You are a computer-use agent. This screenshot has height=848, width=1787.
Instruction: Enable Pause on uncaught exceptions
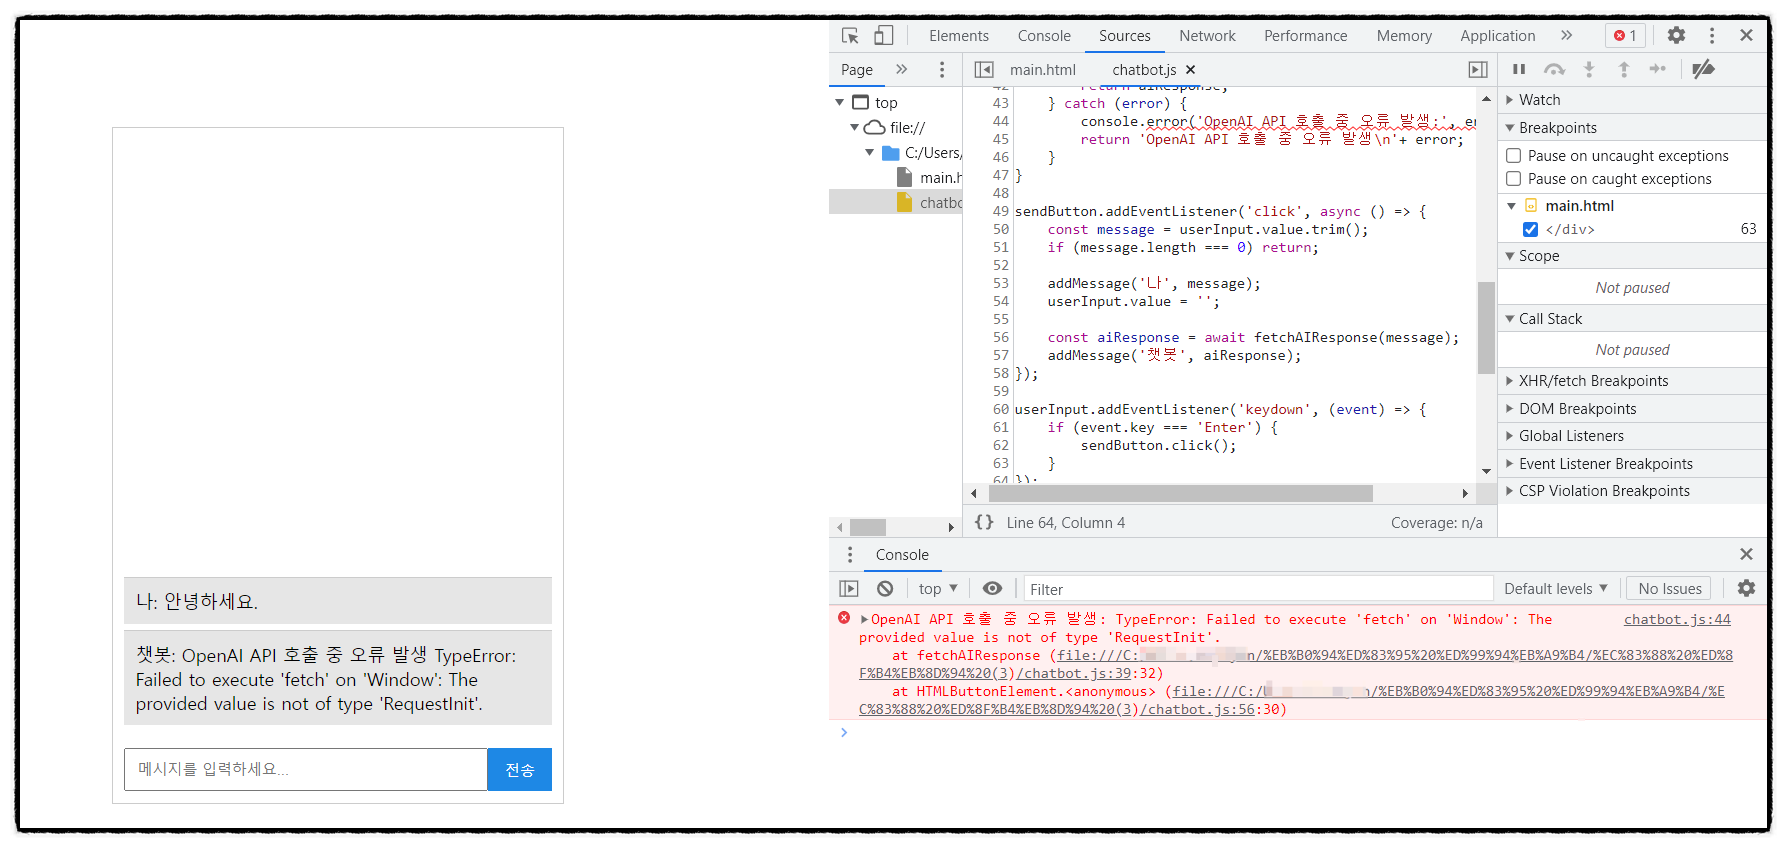pos(1514,156)
